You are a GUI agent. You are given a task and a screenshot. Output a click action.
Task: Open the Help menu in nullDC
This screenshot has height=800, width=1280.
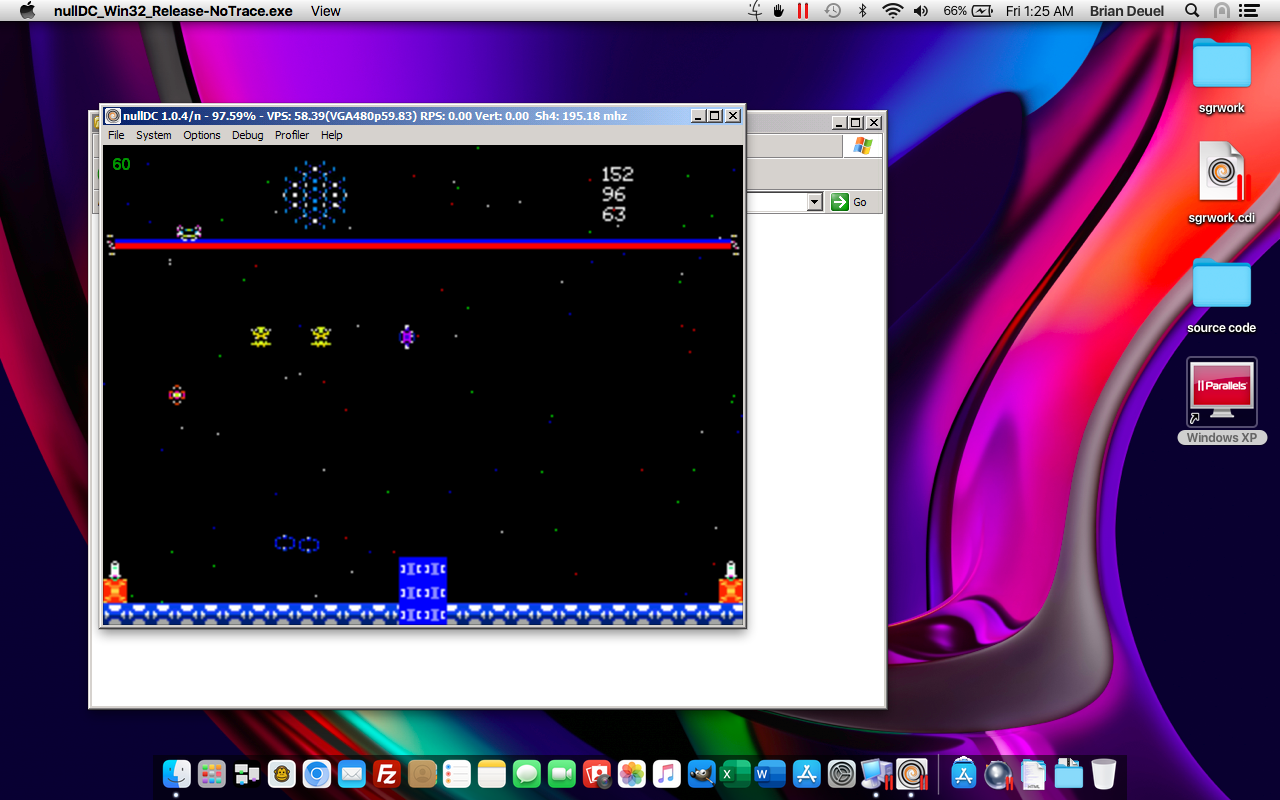point(331,135)
